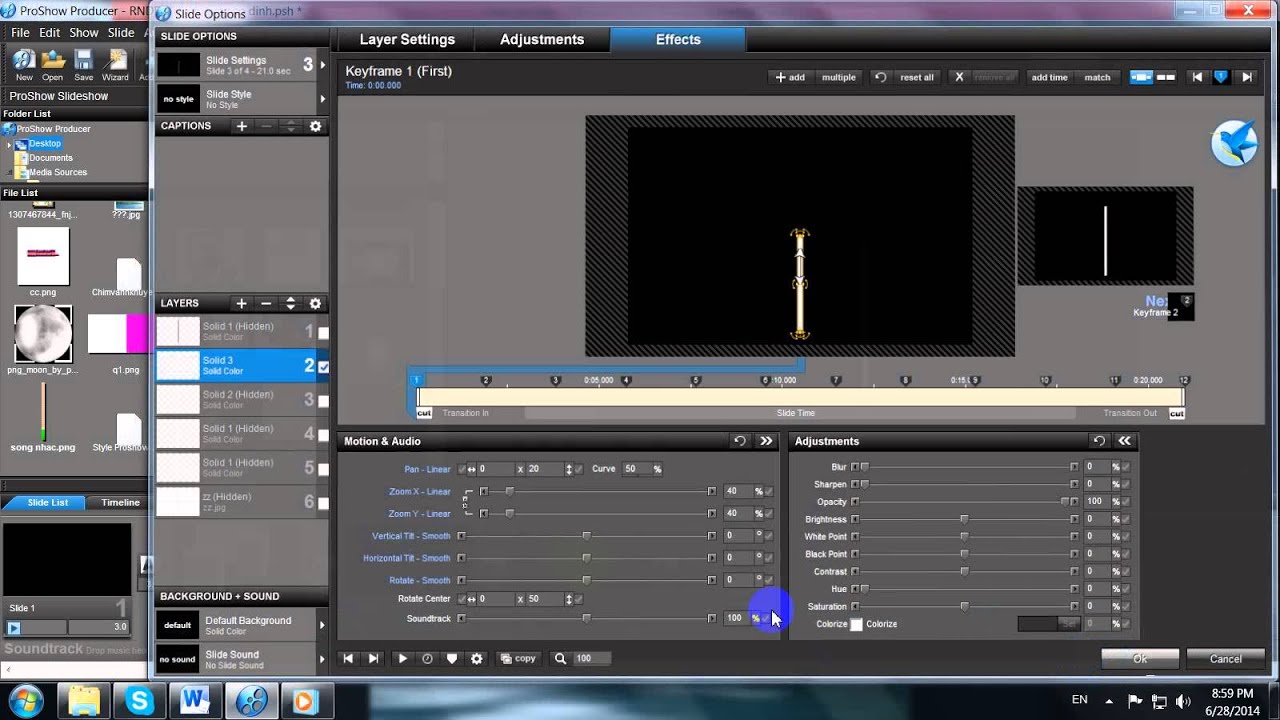Image resolution: width=1280 pixels, height=720 pixels.
Task: Collapse the Adjustments panel with double-arrow
Action: pyautogui.click(x=1125, y=441)
